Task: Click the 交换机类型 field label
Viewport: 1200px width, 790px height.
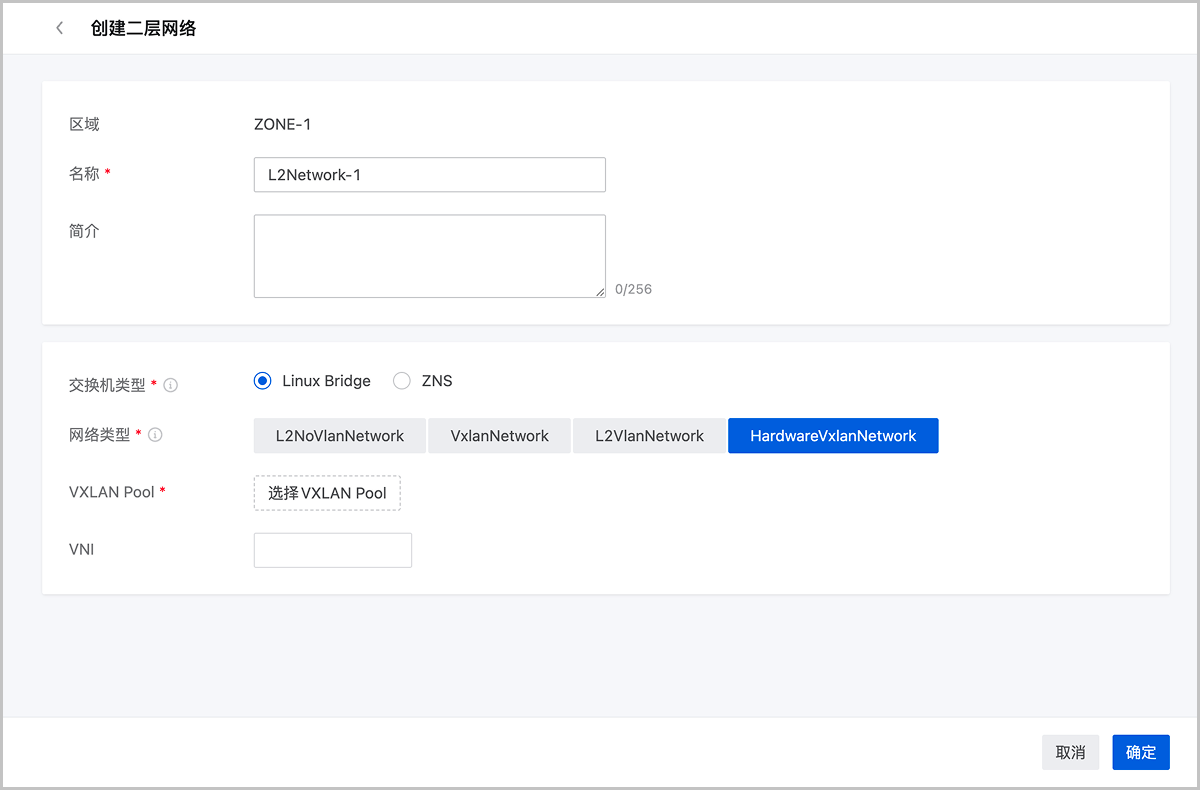Action: click(x=107, y=385)
